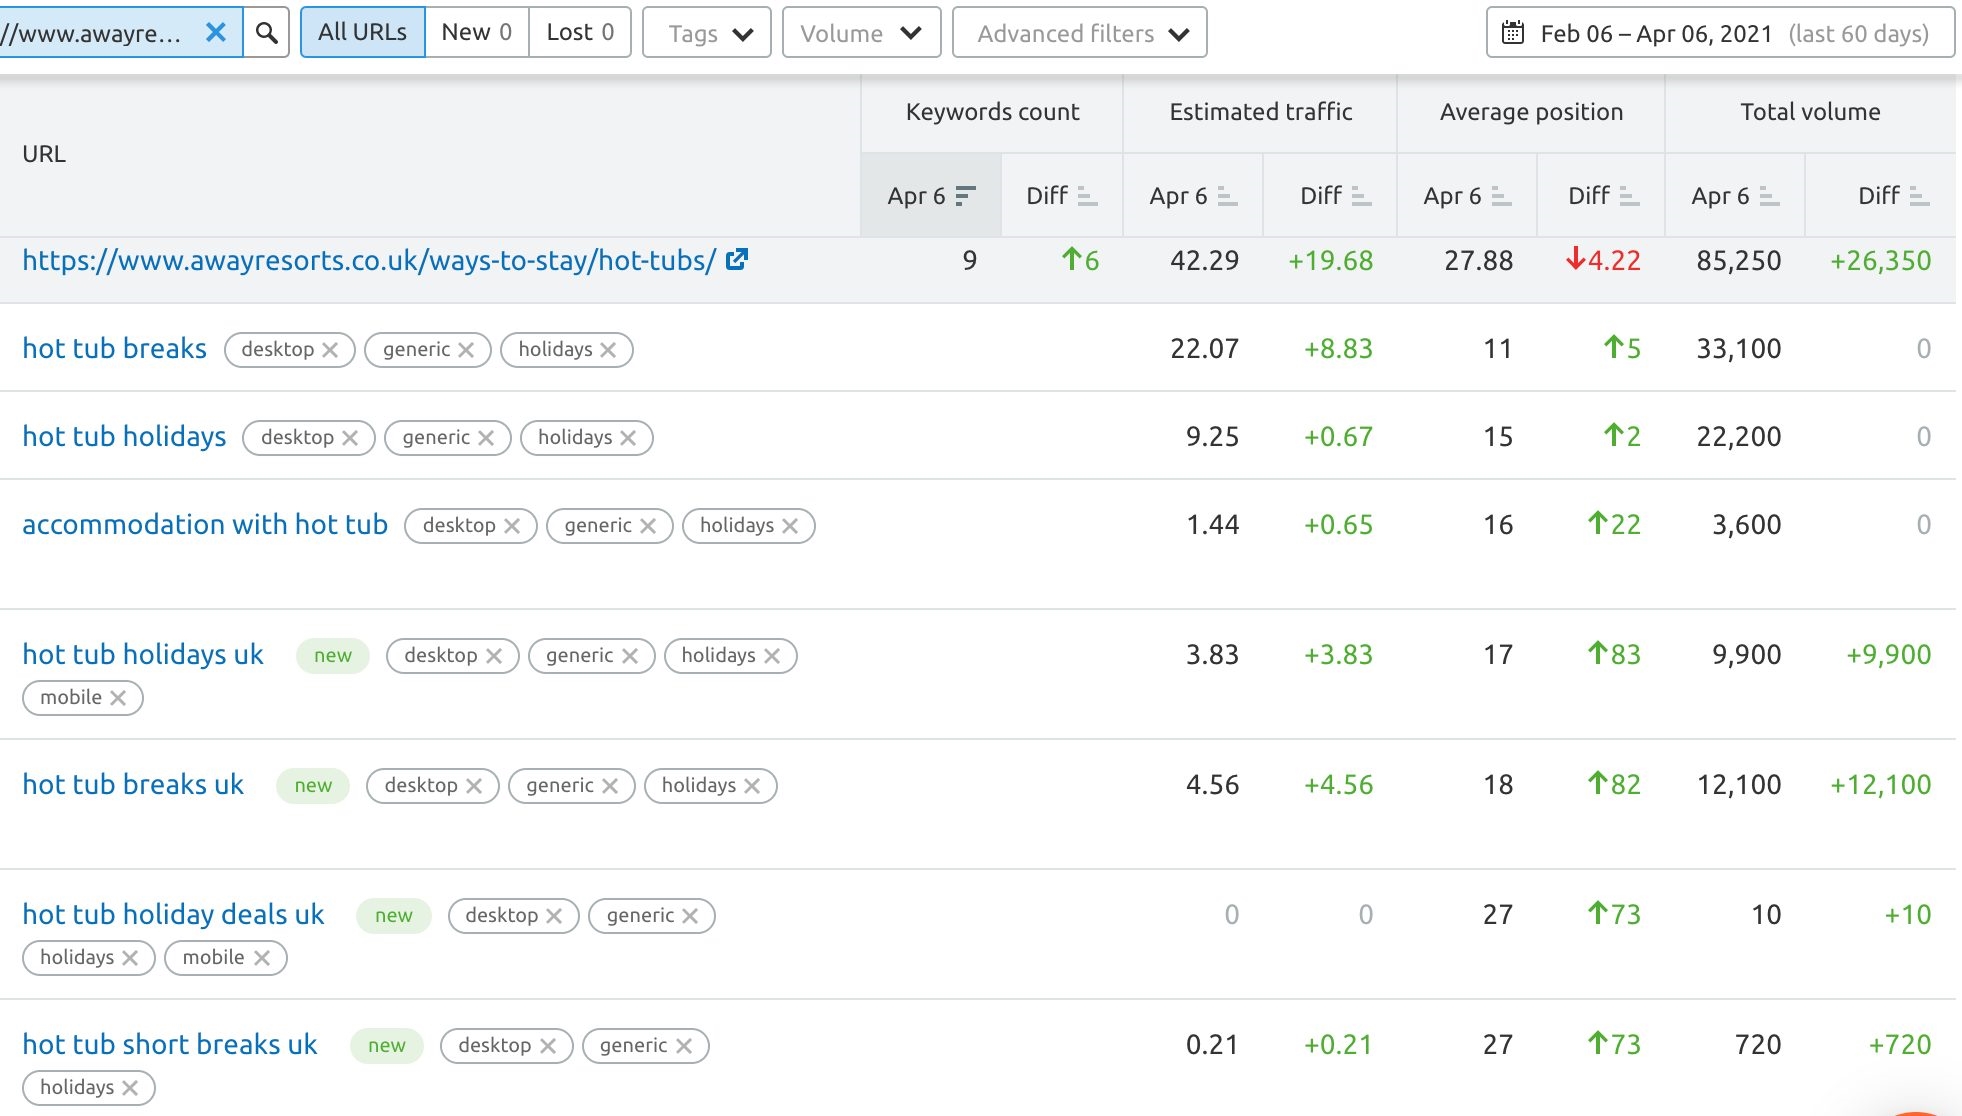Expand the Tags dropdown
1962x1116 pixels.
pos(707,33)
